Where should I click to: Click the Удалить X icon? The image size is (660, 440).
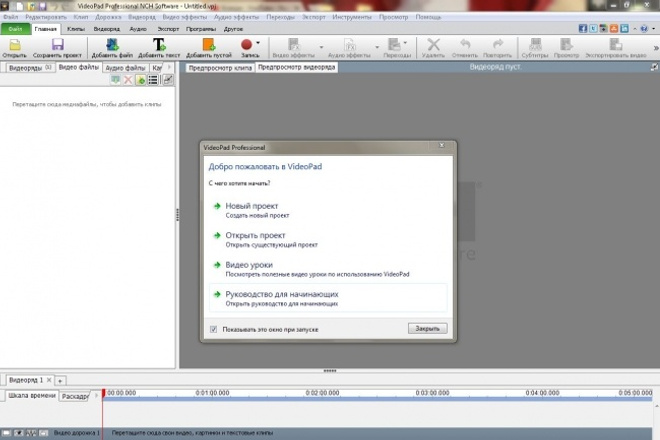click(433, 48)
